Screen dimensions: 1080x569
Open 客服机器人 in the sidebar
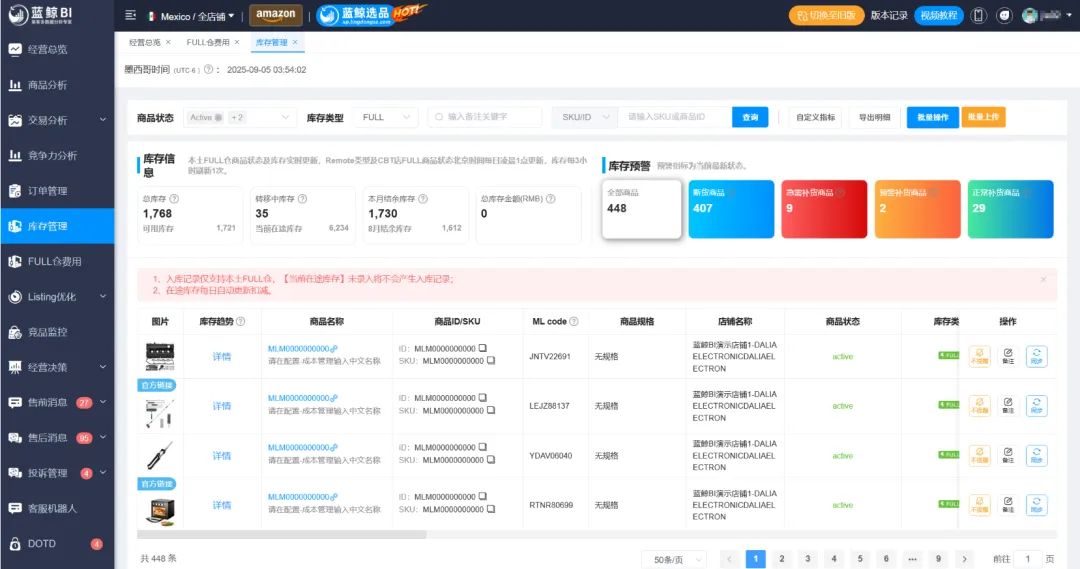pyautogui.click(x=57, y=508)
